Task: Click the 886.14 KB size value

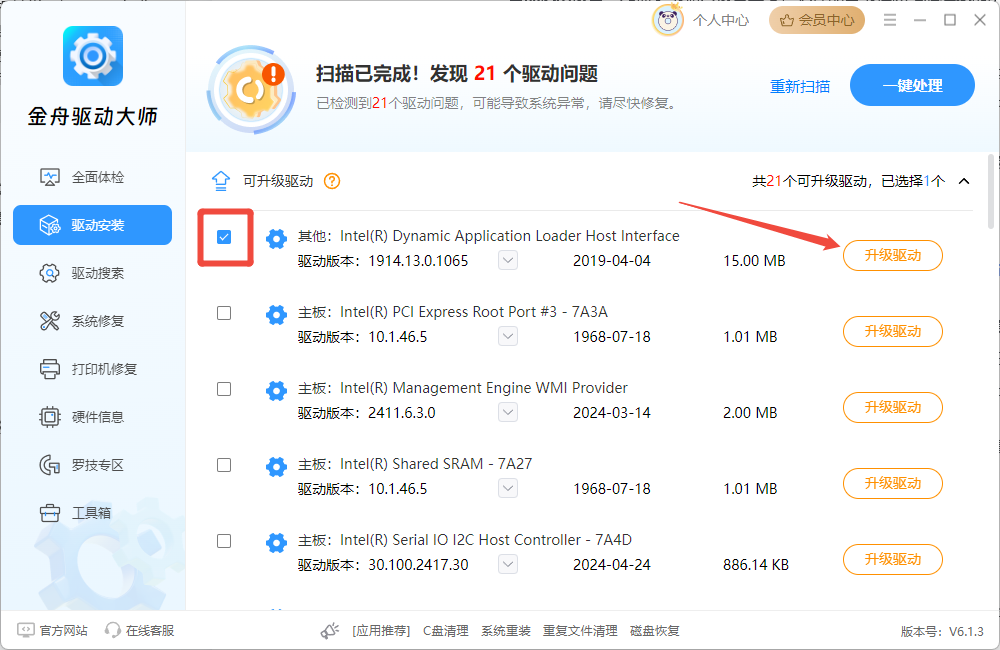Action: (x=756, y=565)
